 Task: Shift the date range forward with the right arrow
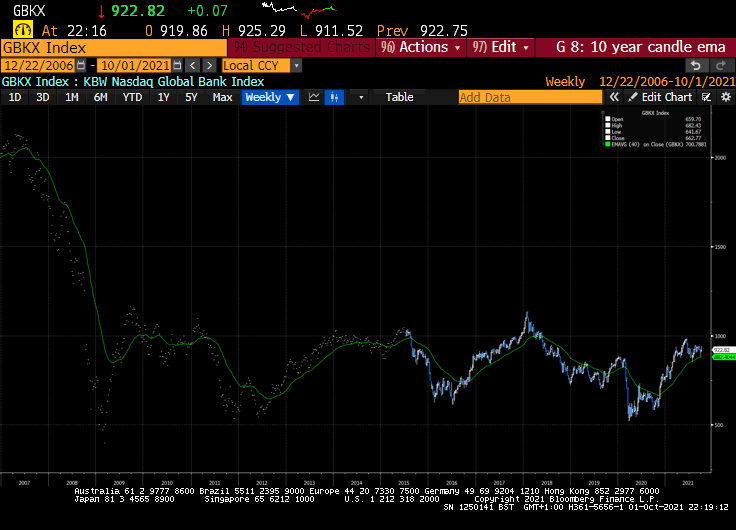coord(209,65)
